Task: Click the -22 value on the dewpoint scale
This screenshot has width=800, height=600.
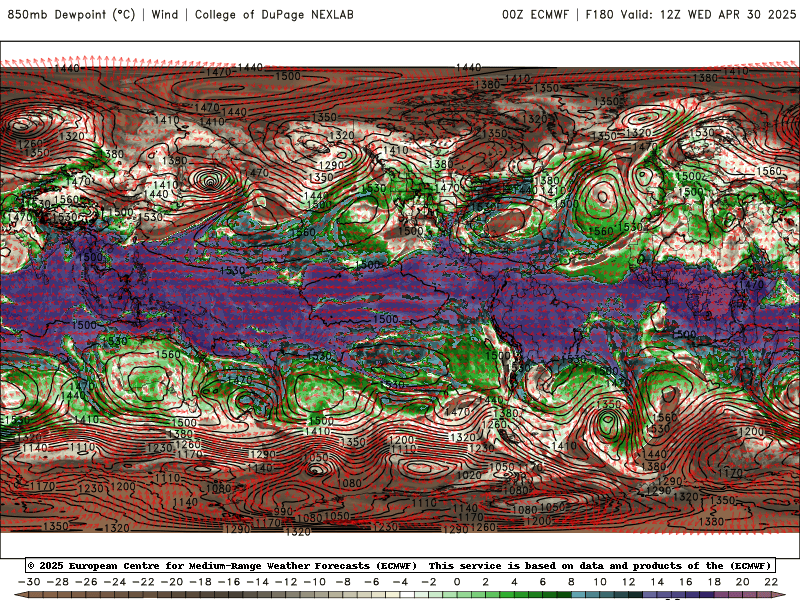Action: coord(143,582)
